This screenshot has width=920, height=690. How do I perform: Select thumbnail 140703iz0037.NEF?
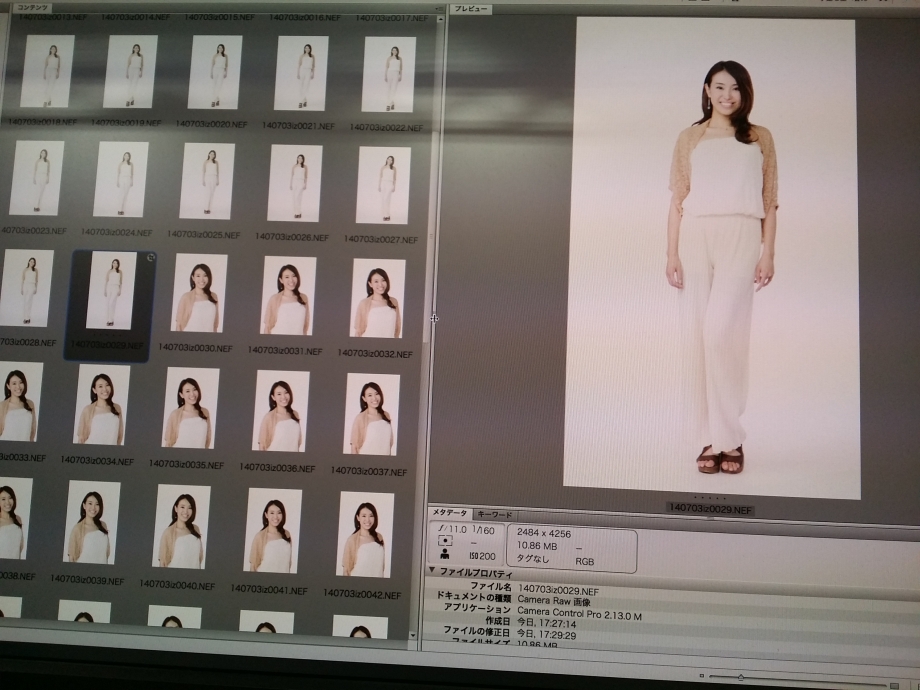point(371,414)
